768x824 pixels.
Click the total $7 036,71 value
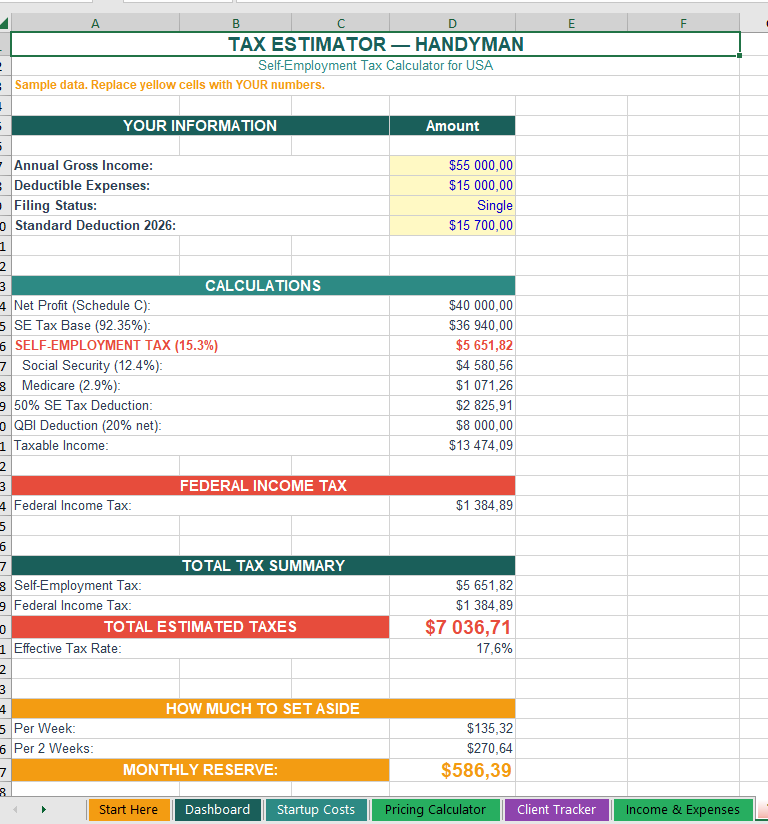point(453,627)
